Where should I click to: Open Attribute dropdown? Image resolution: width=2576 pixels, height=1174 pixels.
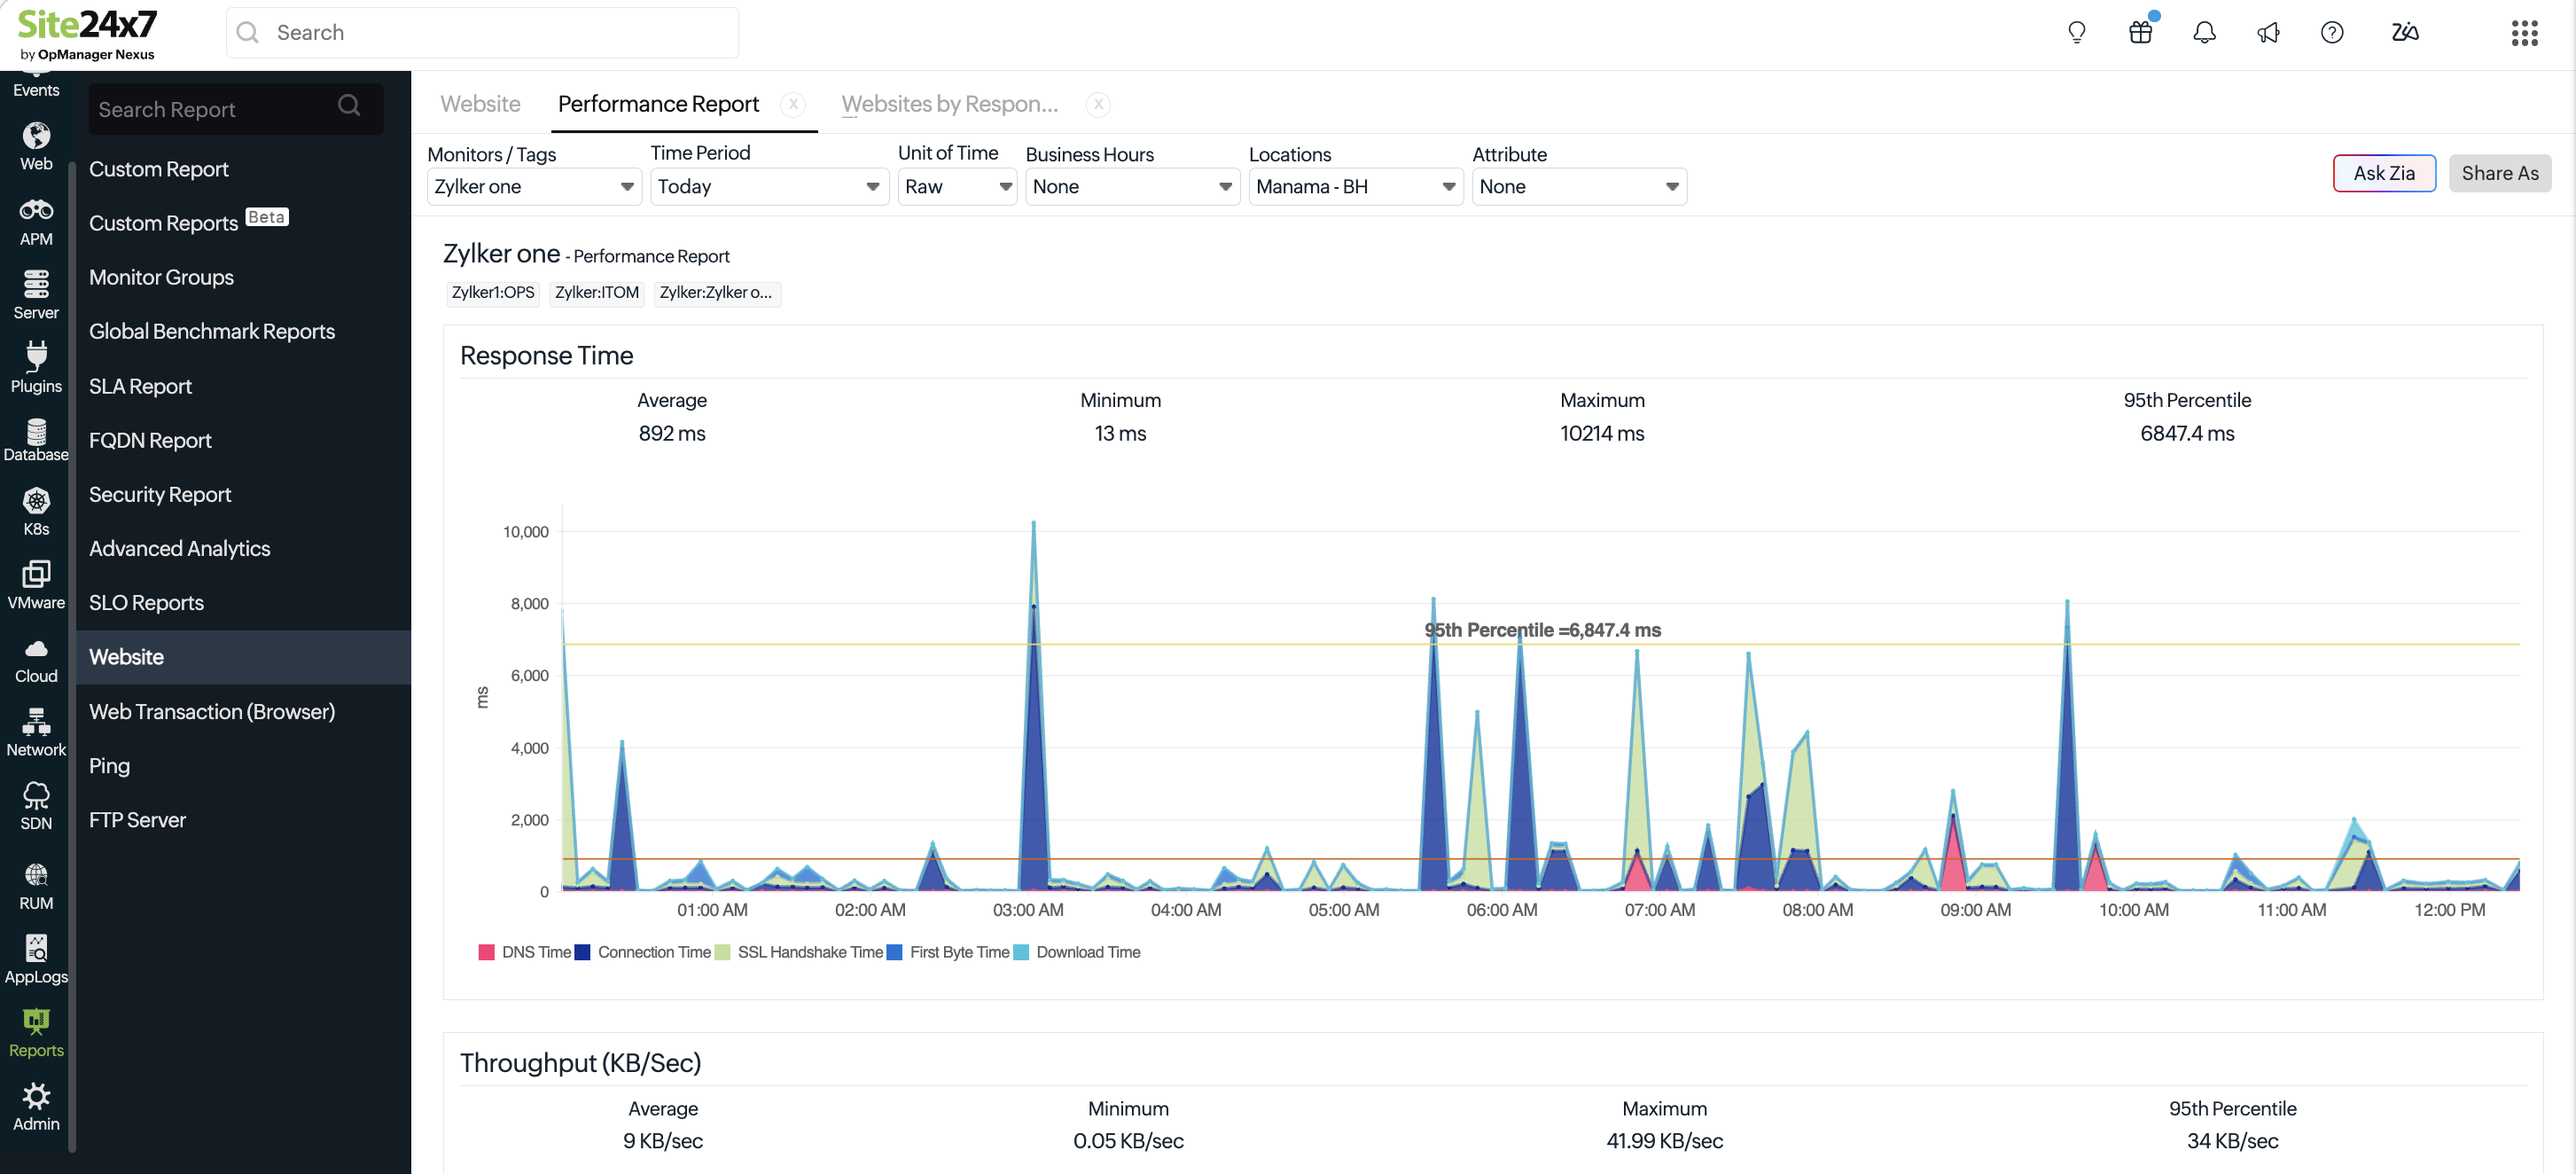[x=1579, y=187]
